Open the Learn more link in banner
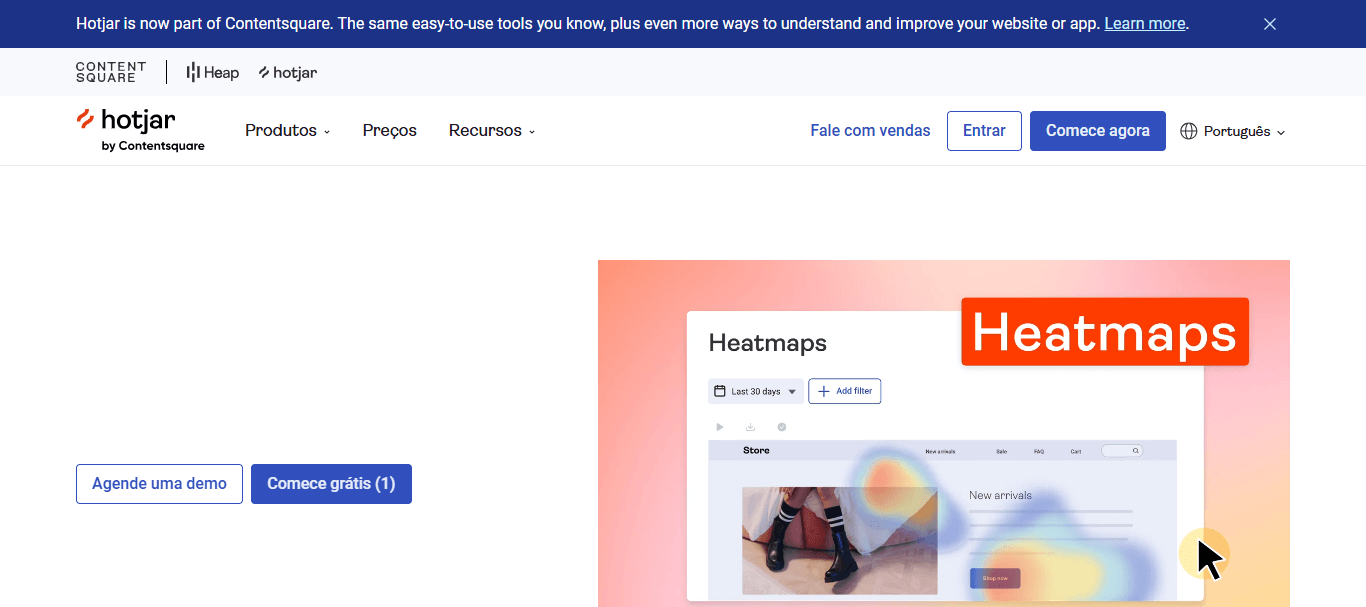The height and width of the screenshot is (607, 1366). [x=1145, y=24]
